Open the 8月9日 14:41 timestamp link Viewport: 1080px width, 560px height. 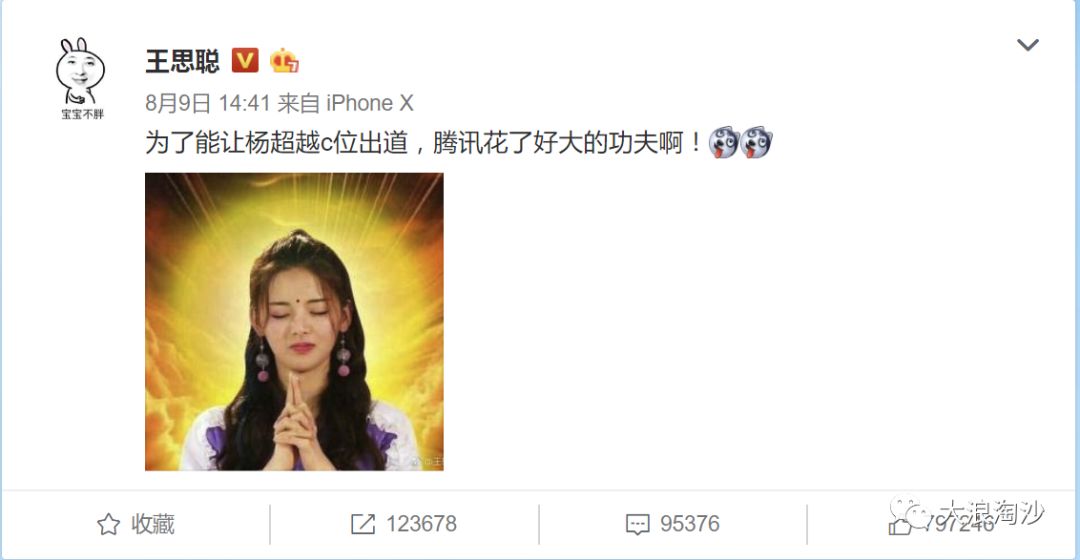[207, 103]
